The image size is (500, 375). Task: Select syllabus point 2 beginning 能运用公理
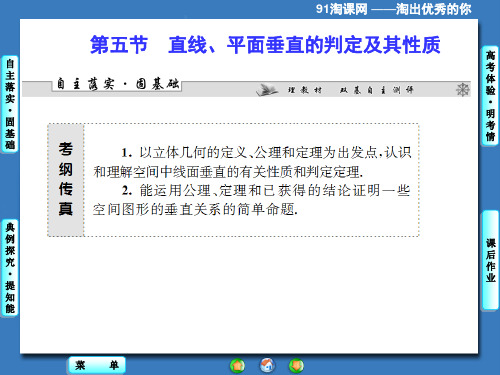[x=265, y=191]
